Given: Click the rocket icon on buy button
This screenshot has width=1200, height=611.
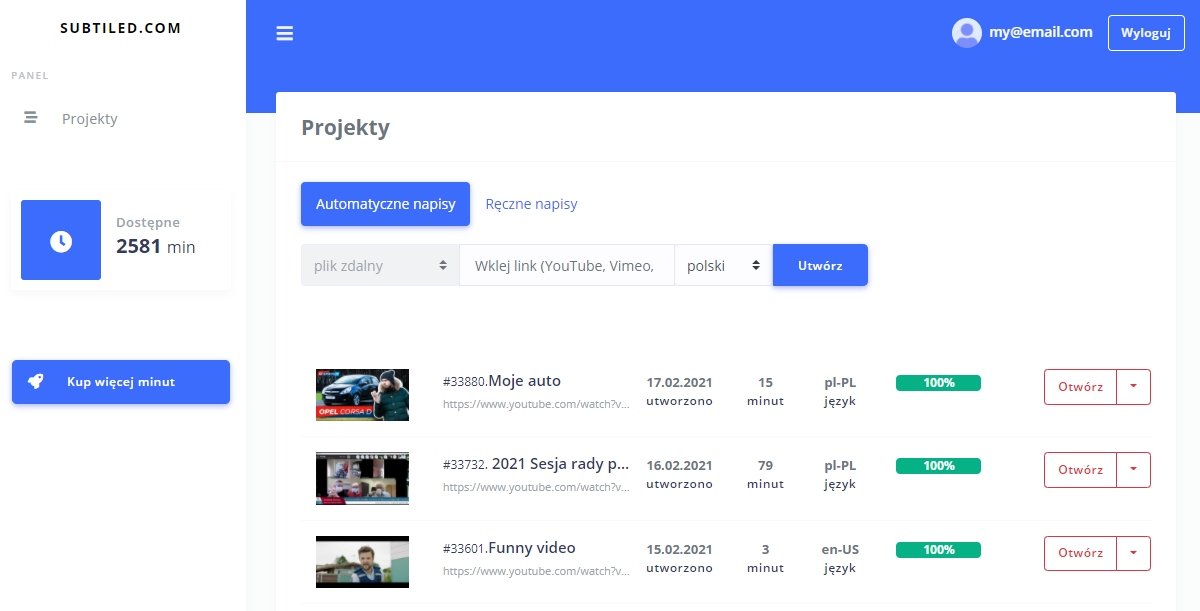Looking at the screenshot, I should (x=35, y=382).
